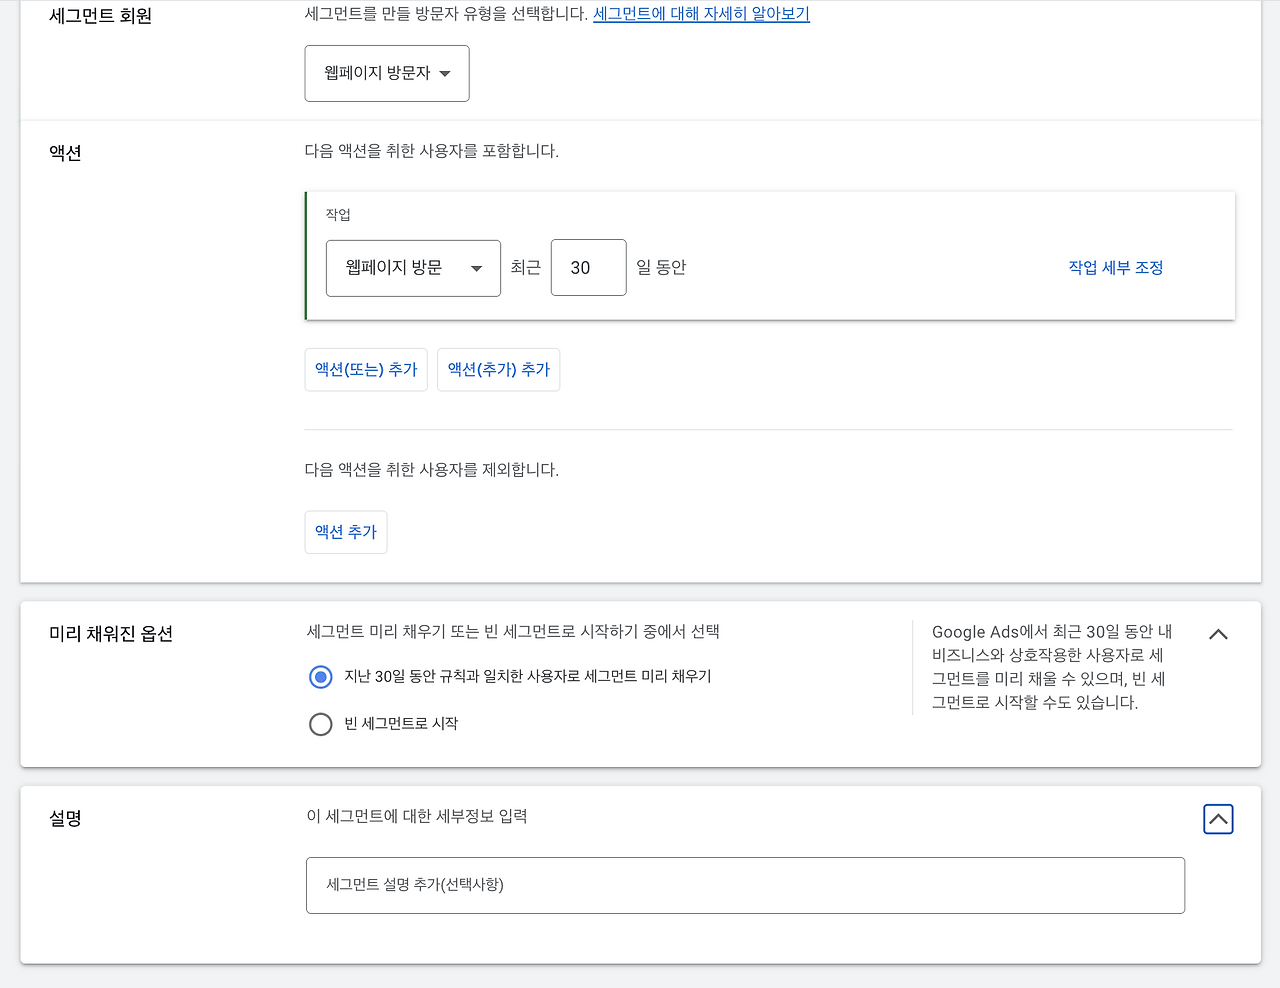1280x988 pixels.
Task: Click 작업 세부 조정 link
Action: click(x=1115, y=267)
